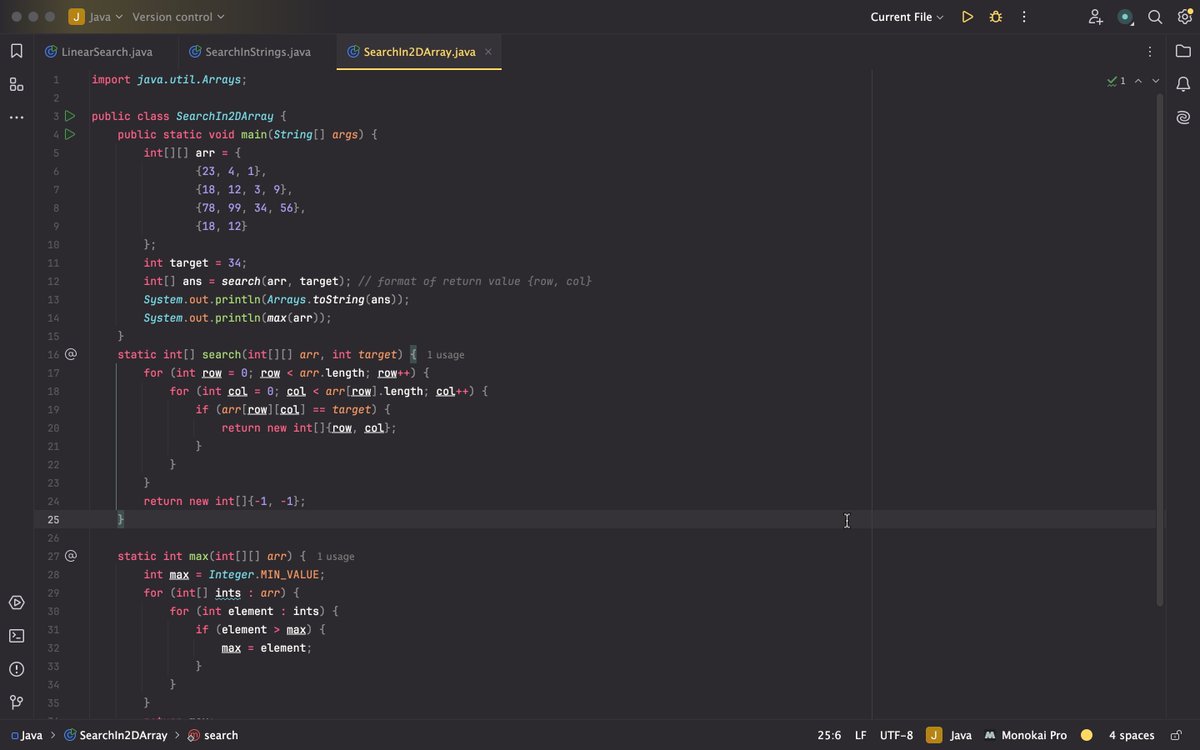Open IDE settings gear
The height and width of the screenshot is (750, 1200).
(1184, 17)
